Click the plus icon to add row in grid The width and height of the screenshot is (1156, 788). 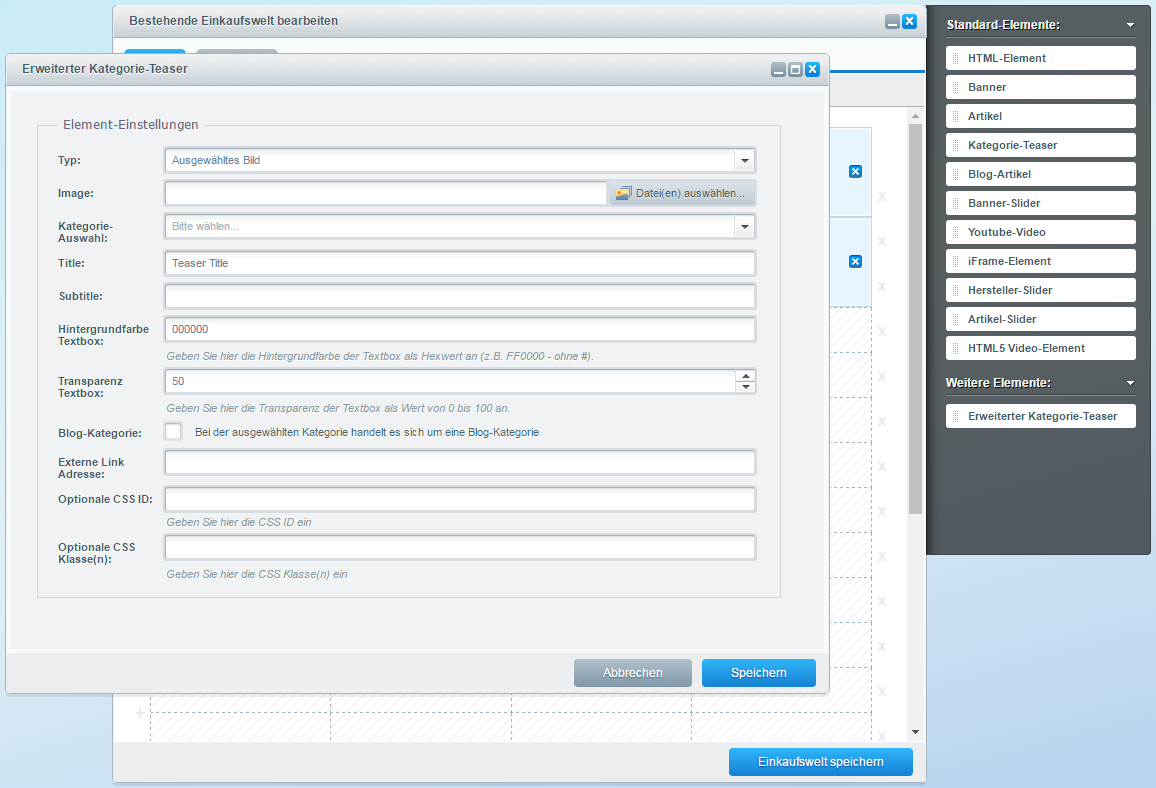pyautogui.click(x=139, y=714)
